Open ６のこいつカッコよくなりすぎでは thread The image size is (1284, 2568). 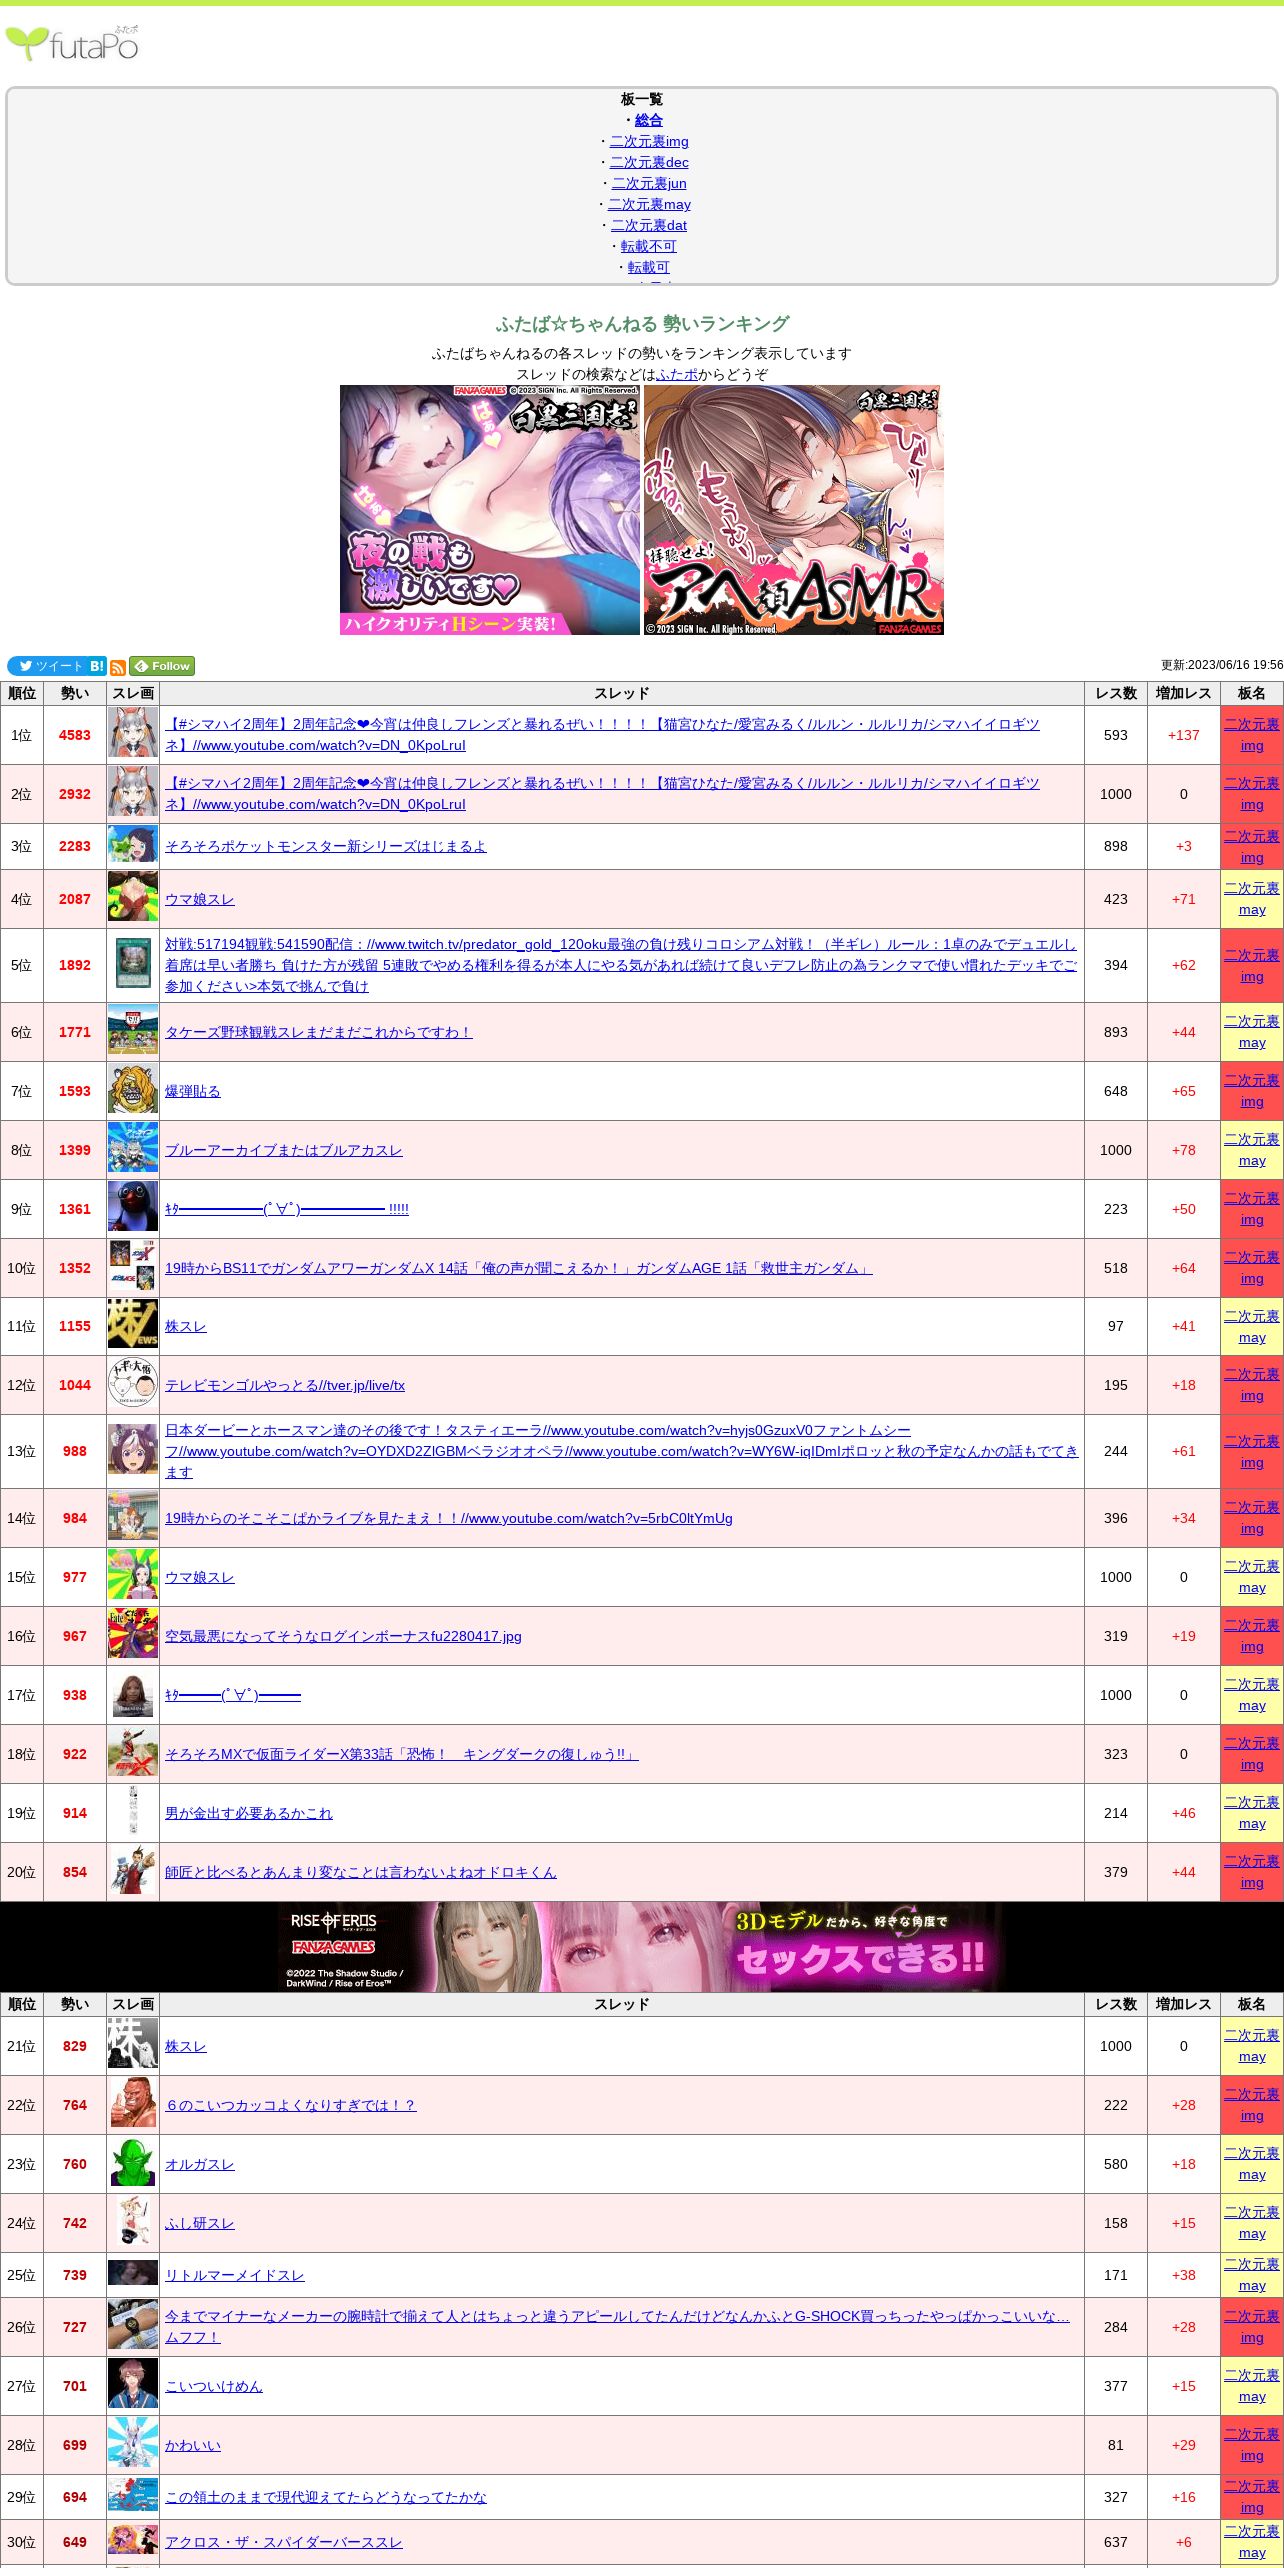[290, 2105]
